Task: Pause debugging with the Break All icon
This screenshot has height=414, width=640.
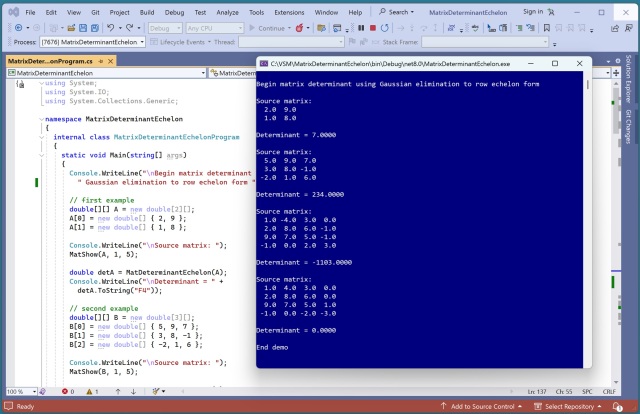Action: pos(361,28)
